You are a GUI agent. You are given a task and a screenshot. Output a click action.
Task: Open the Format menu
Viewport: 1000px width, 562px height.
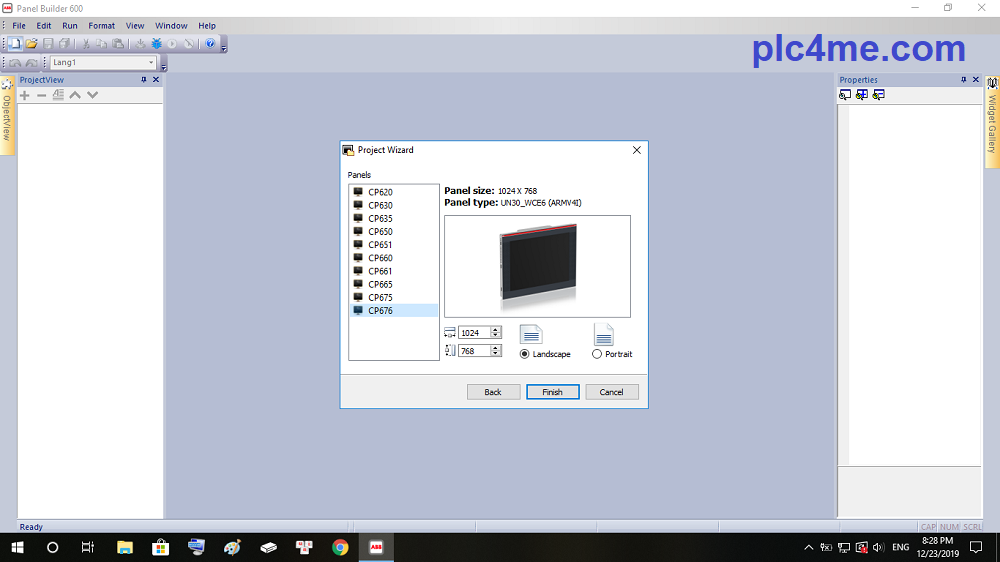point(101,26)
